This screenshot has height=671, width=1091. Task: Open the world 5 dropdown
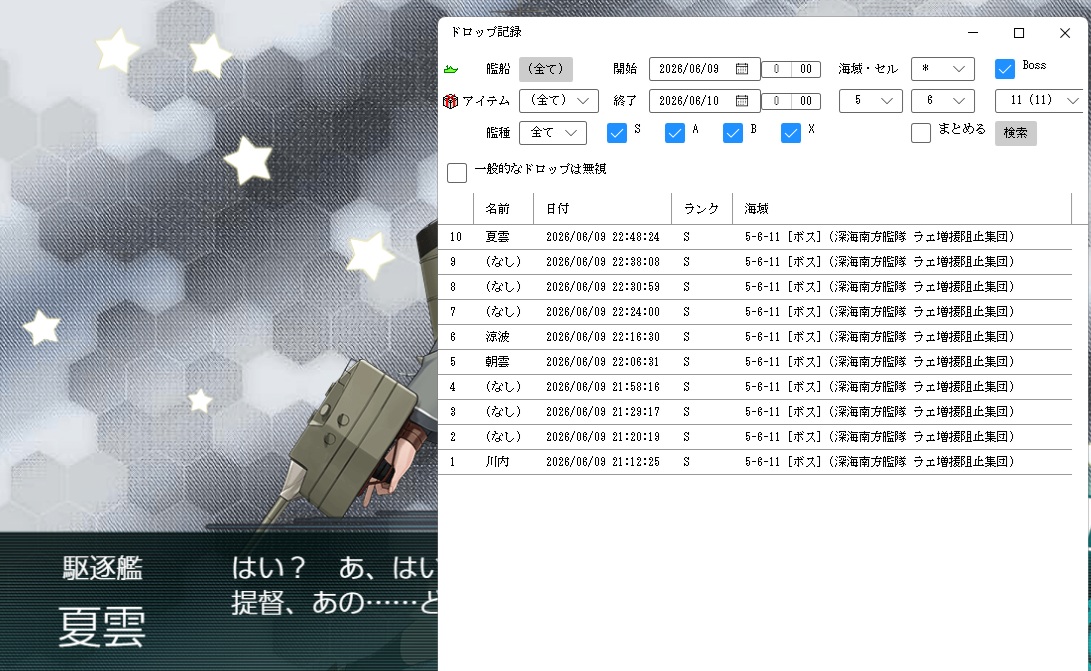pyautogui.click(x=870, y=101)
